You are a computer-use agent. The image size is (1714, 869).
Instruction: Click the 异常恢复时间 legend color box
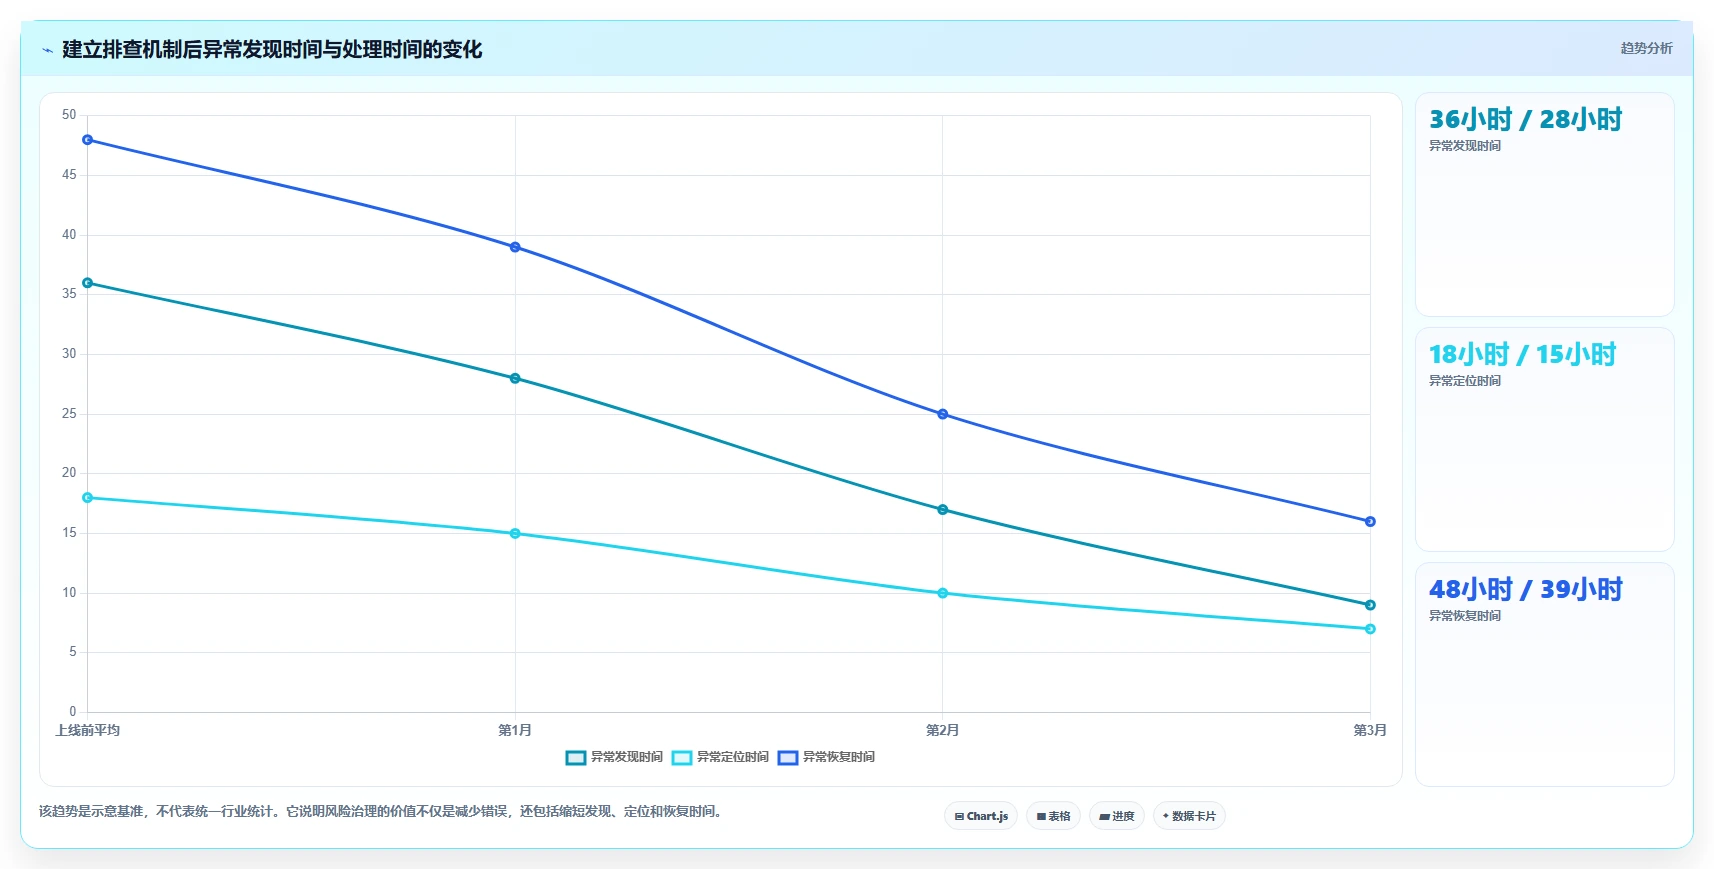(787, 757)
